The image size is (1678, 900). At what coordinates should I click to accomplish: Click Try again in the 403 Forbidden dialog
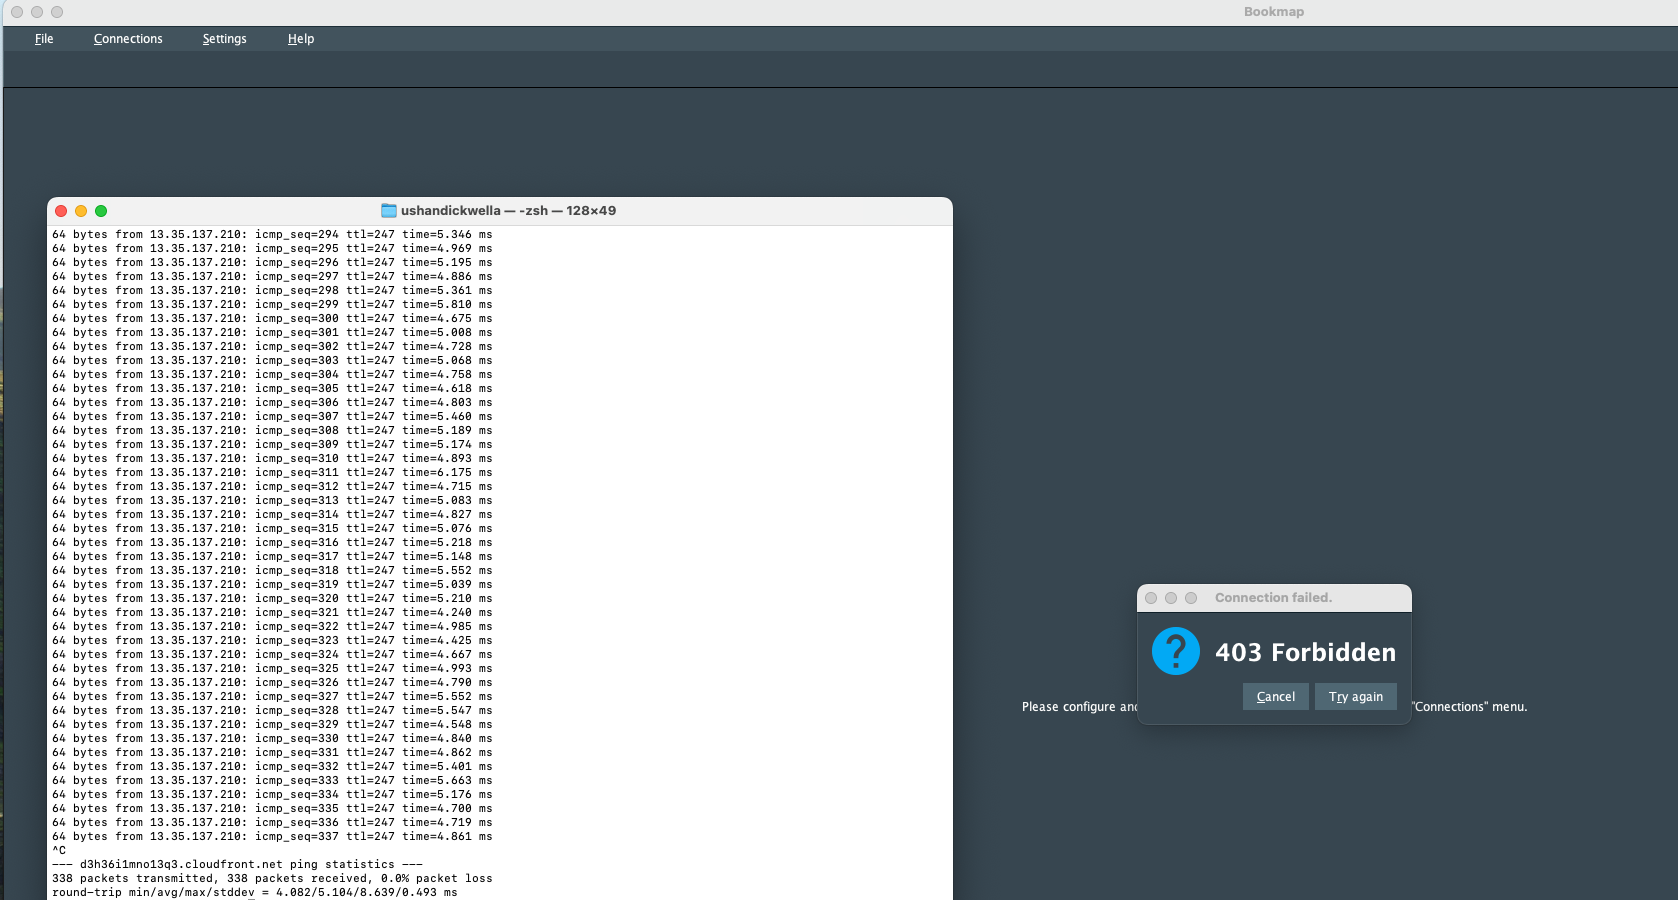(1355, 697)
